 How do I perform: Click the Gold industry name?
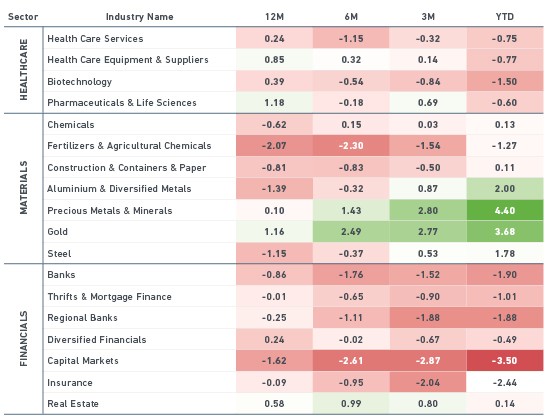(57, 232)
